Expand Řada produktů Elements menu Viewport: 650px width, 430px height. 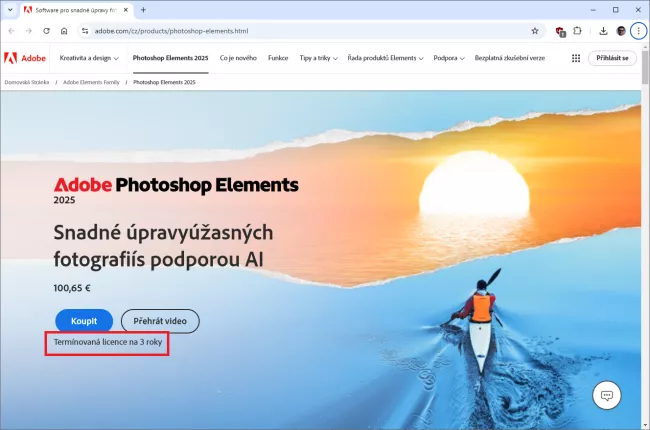click(385, 58)
